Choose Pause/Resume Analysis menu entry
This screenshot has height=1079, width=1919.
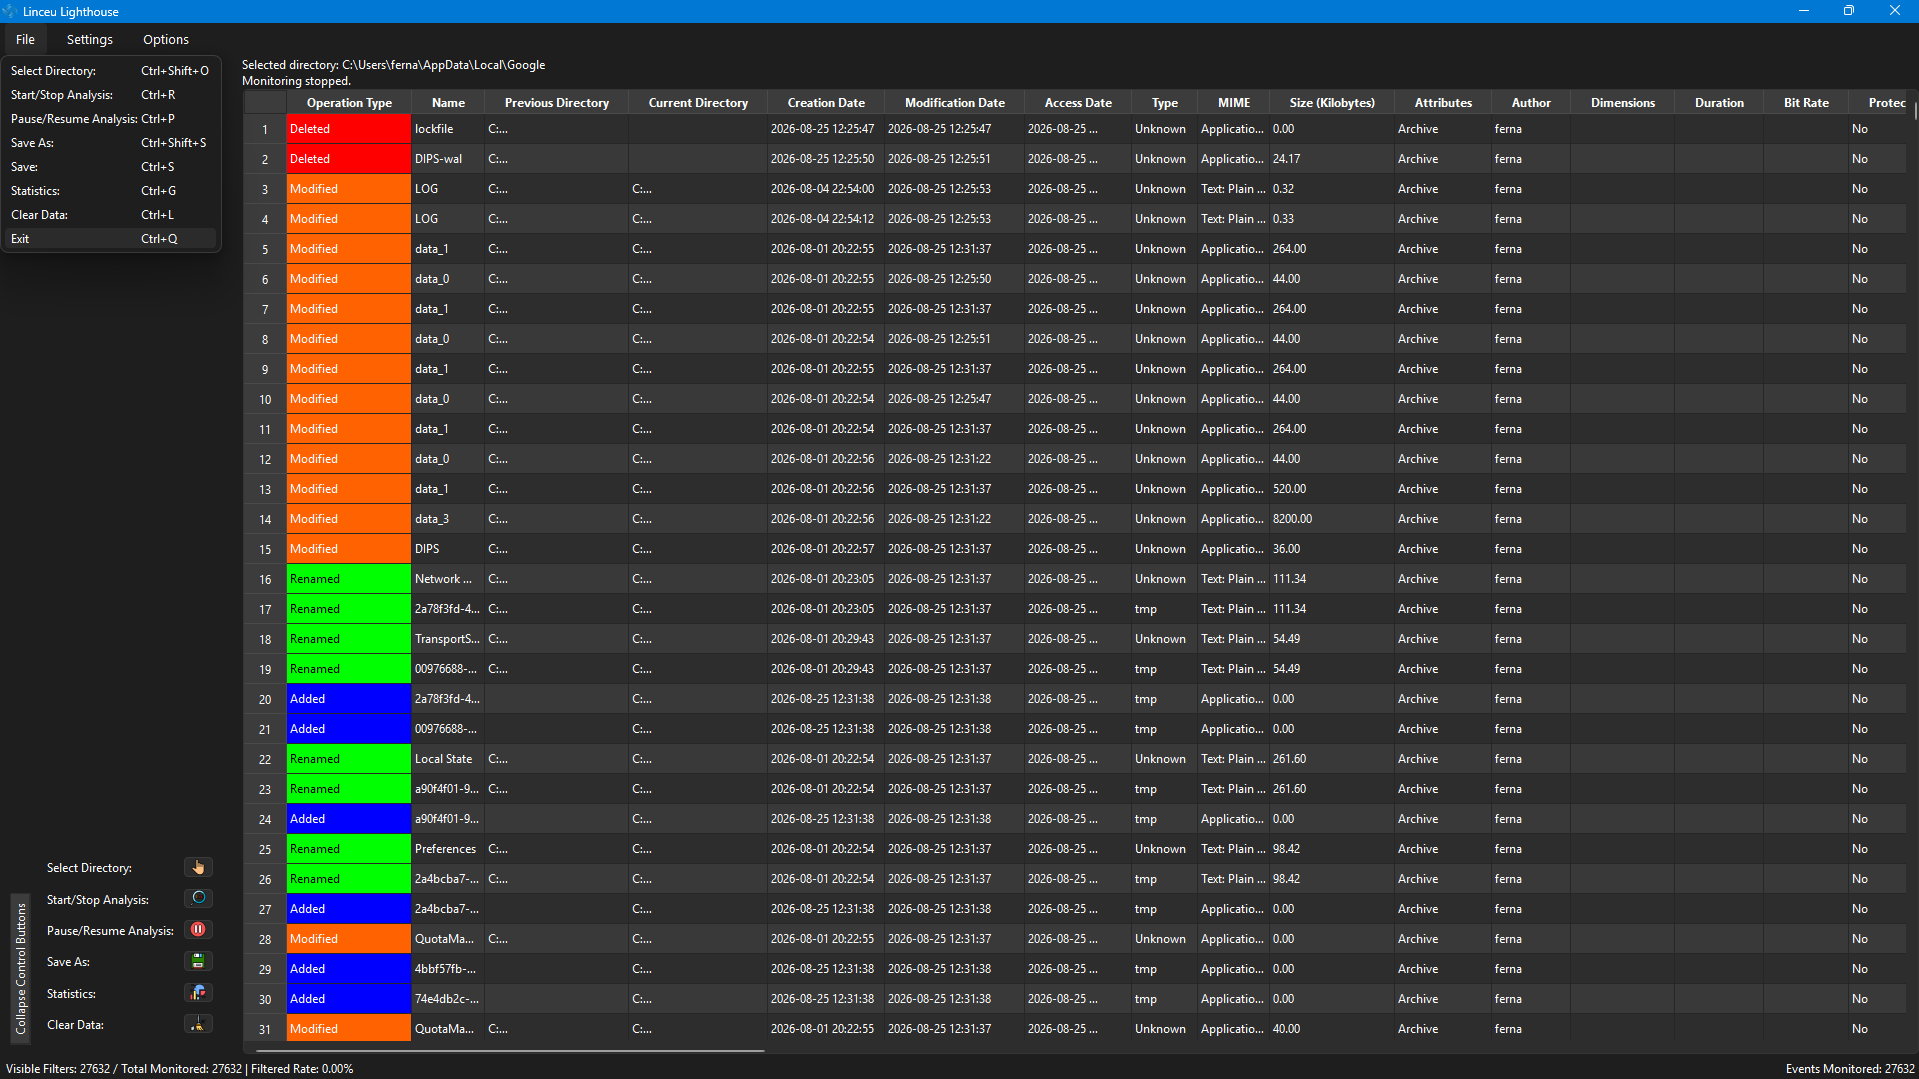(110, 119)
